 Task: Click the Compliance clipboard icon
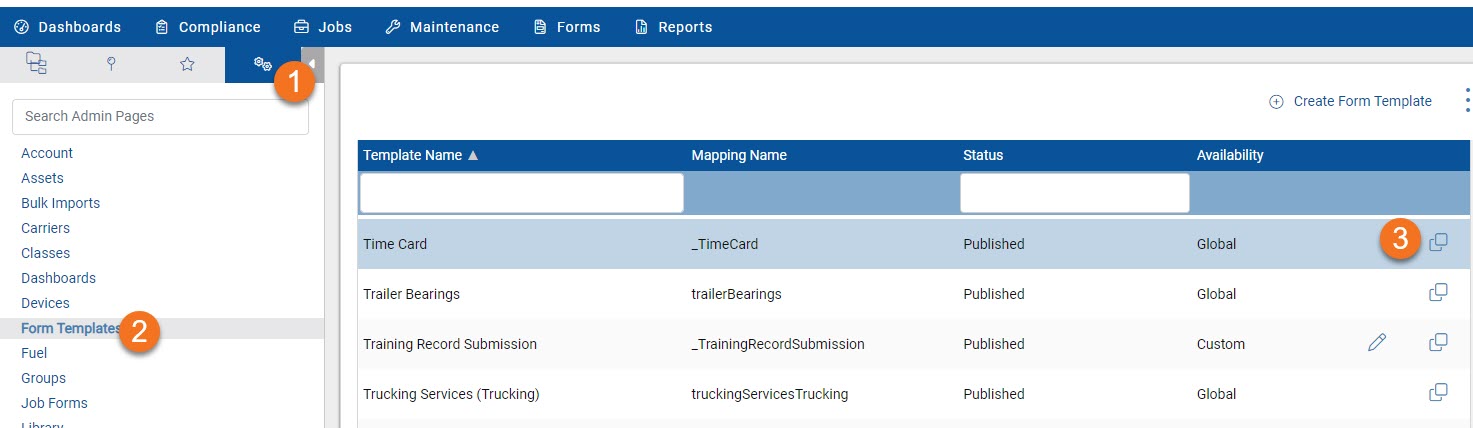click(162, 27)
